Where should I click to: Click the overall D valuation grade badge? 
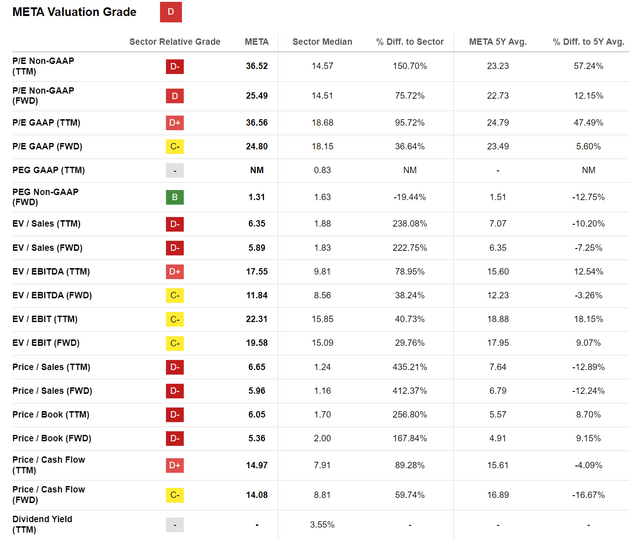tap(170, 12)
